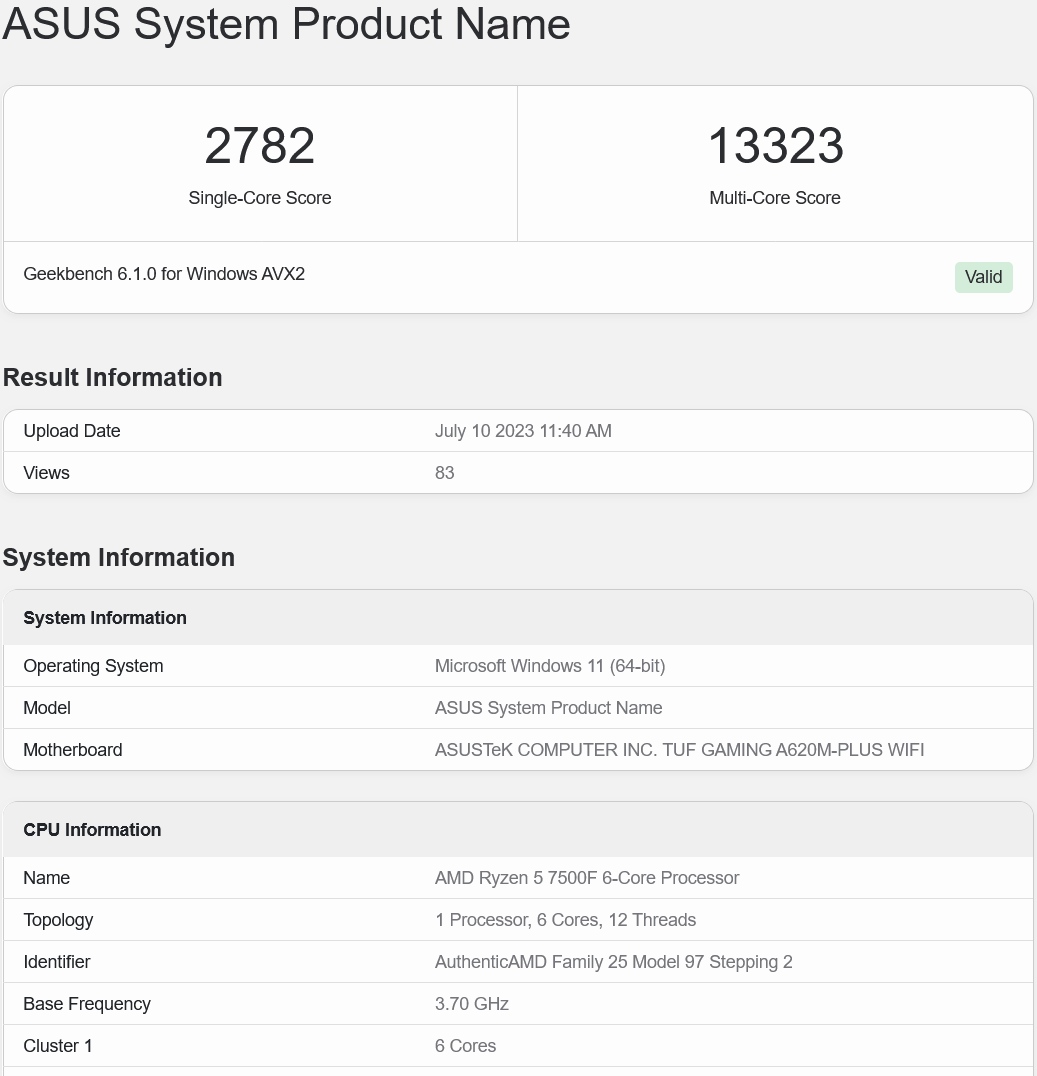Image resolution: width=1037 pixels, height=1076 pixels.
Task: Click the Geekbench 6.1.0 for Windows AVX2 text
Action: pos(164,274)
